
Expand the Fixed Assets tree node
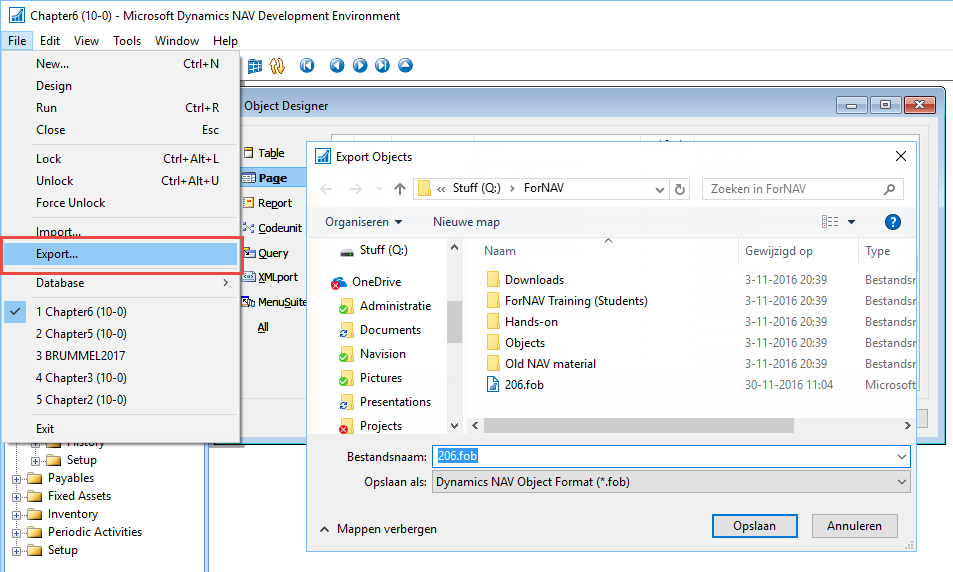pos(16,497)
